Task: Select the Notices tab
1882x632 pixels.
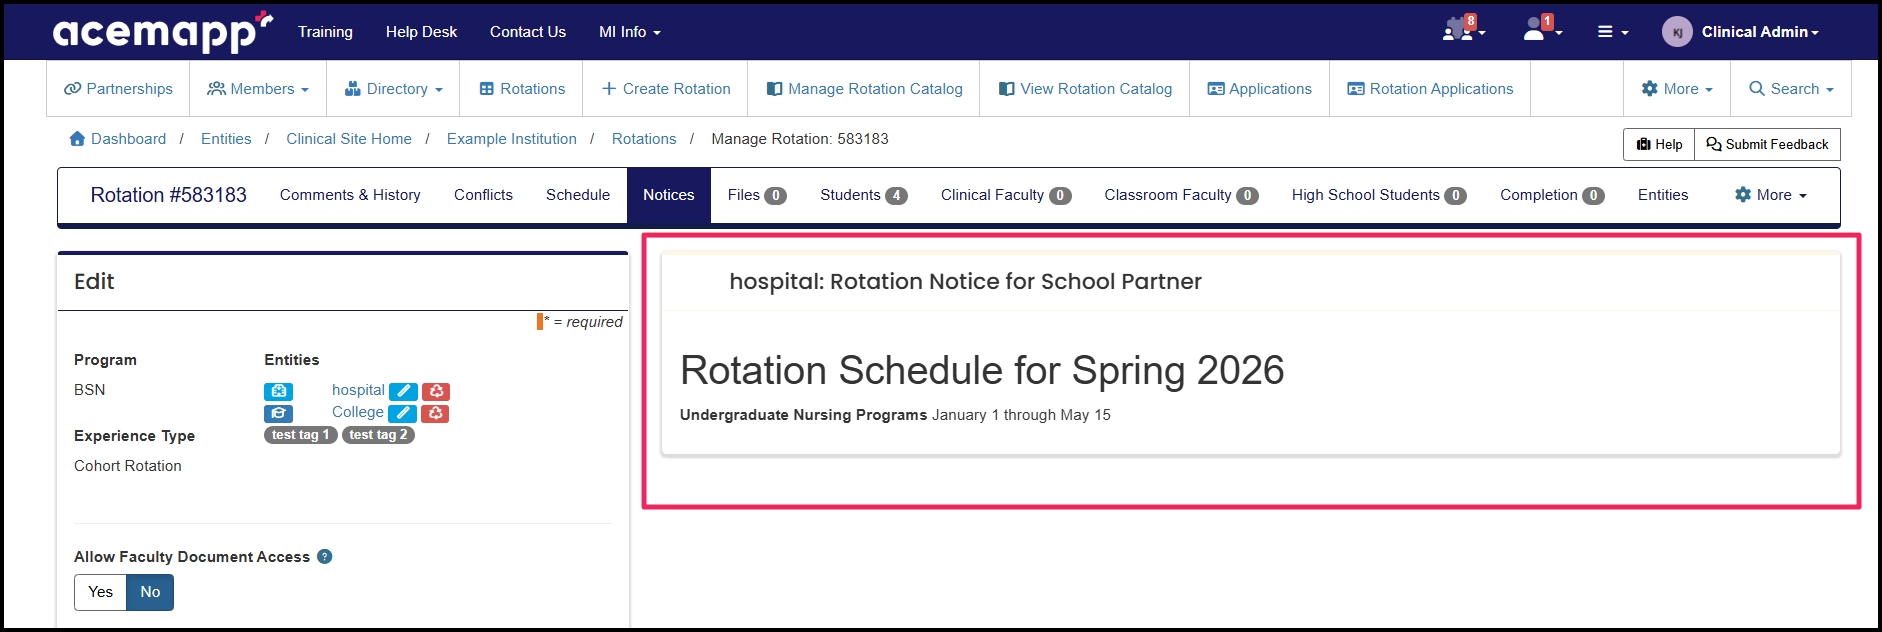Action: (x=669, y=195)
